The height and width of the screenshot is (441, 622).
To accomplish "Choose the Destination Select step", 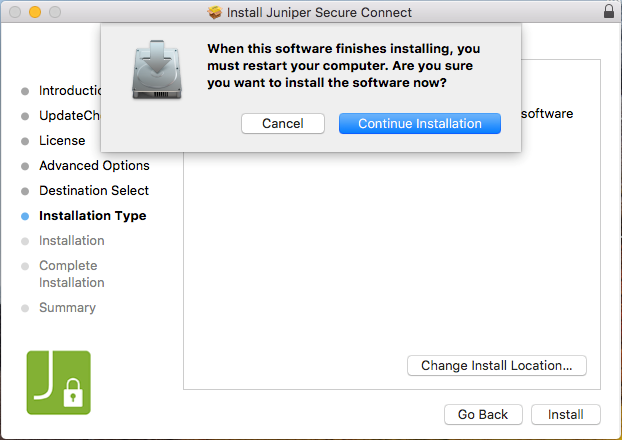I will pos(94,191).
